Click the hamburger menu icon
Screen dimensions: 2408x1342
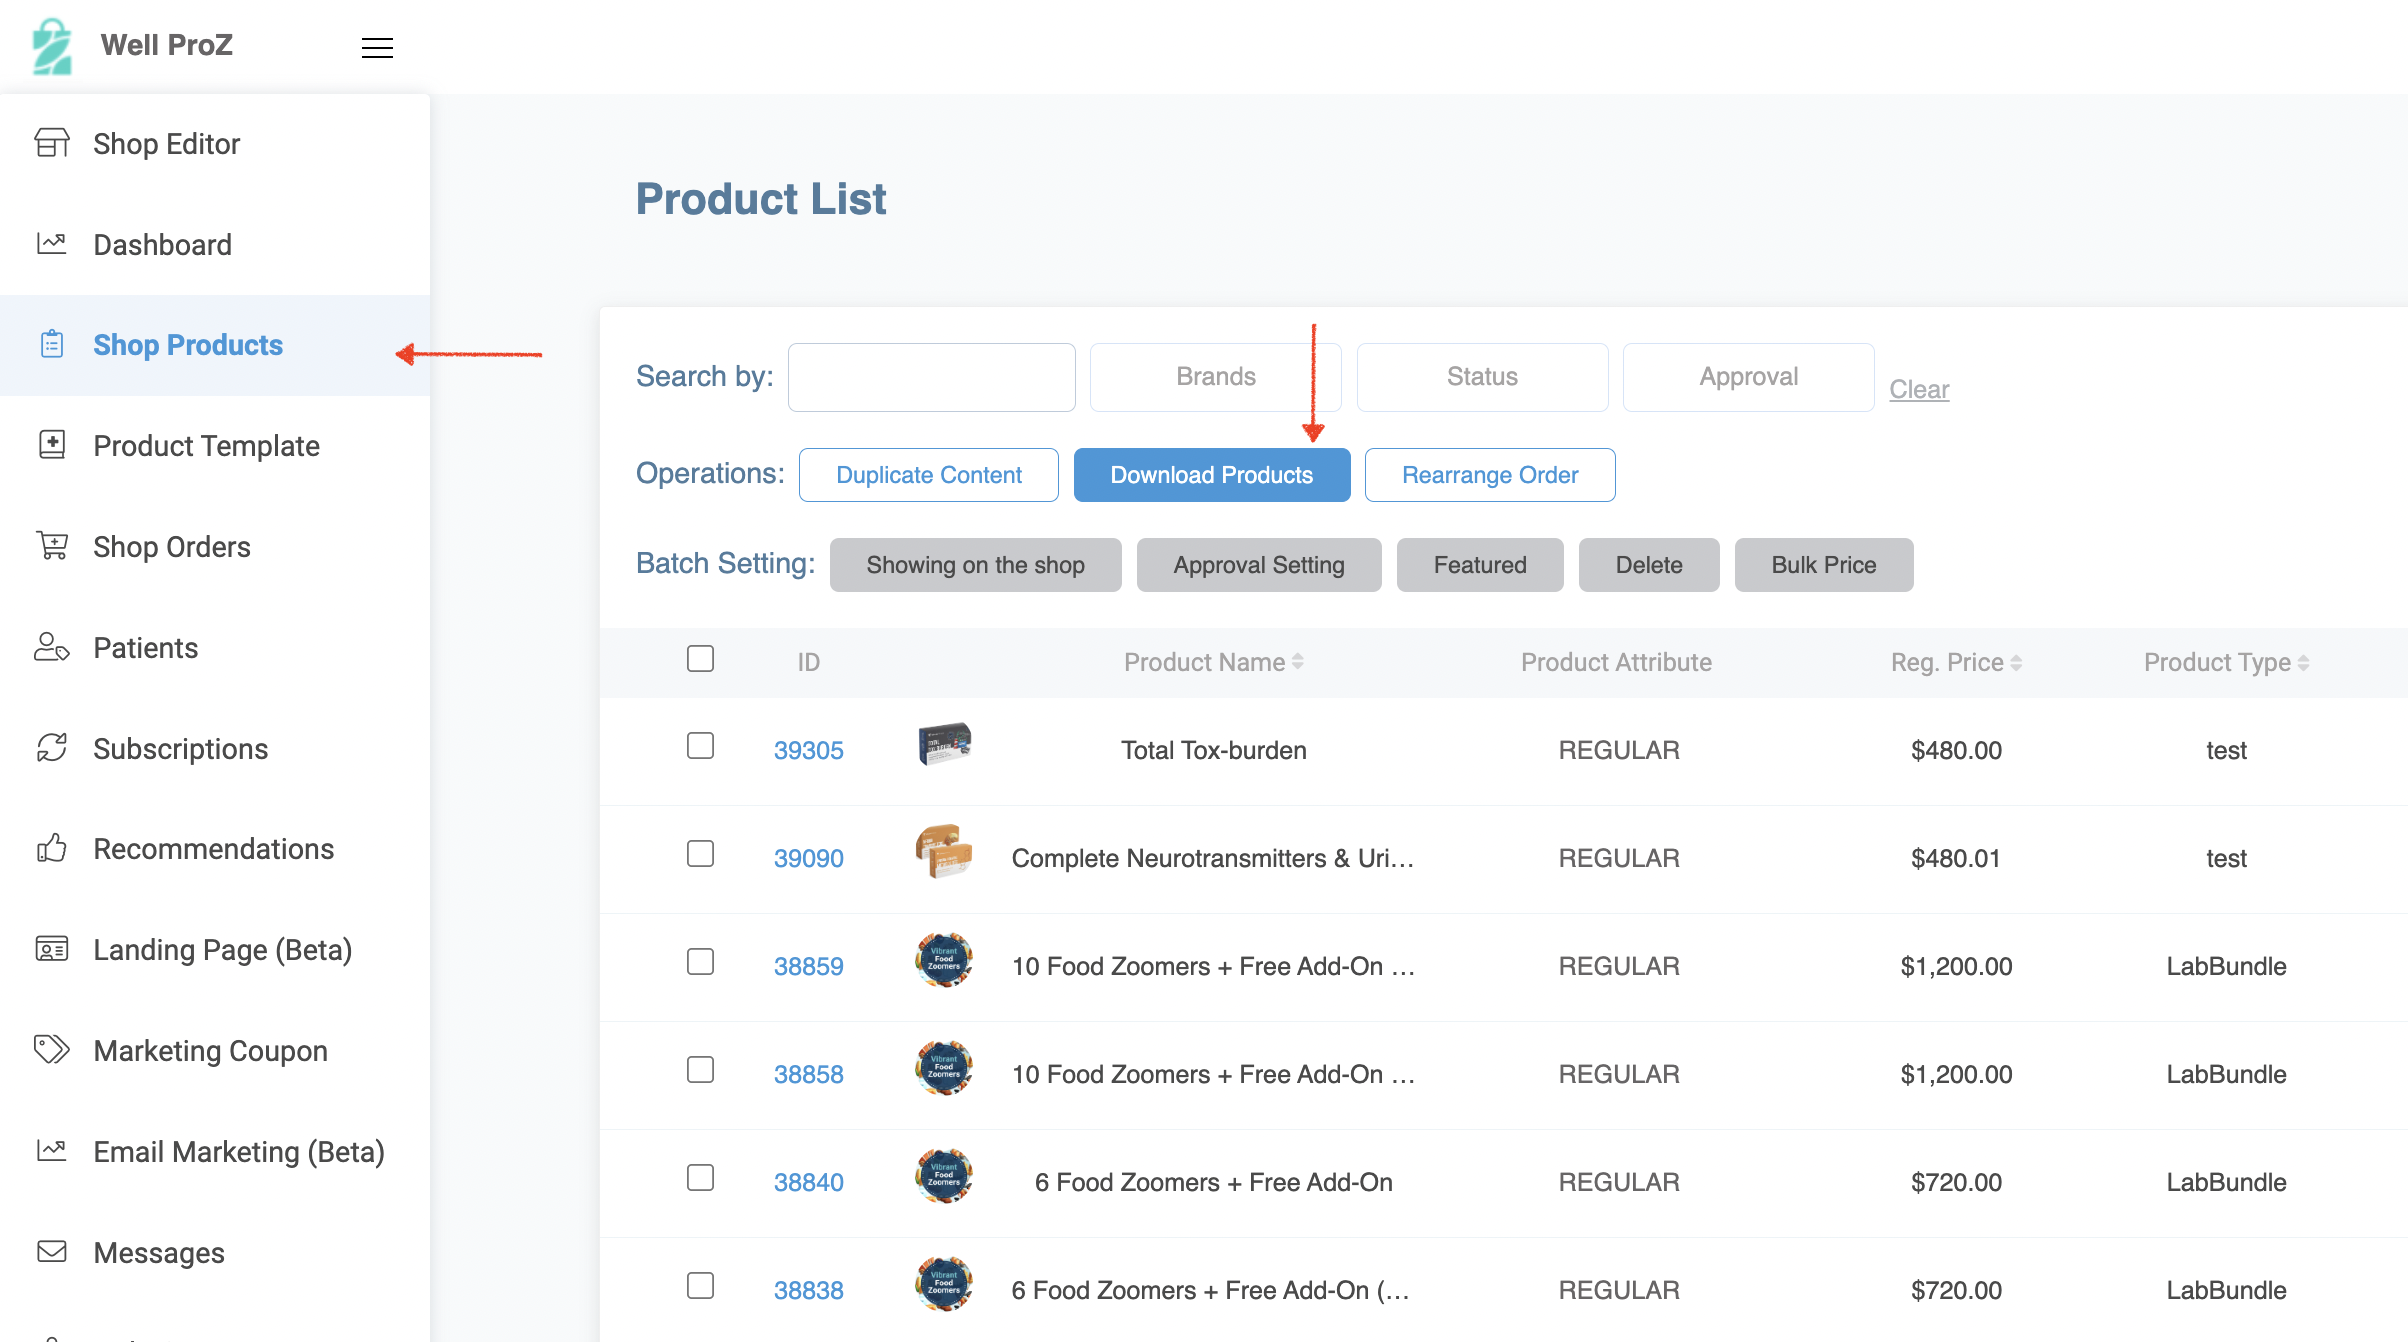[x=377, y=47]
